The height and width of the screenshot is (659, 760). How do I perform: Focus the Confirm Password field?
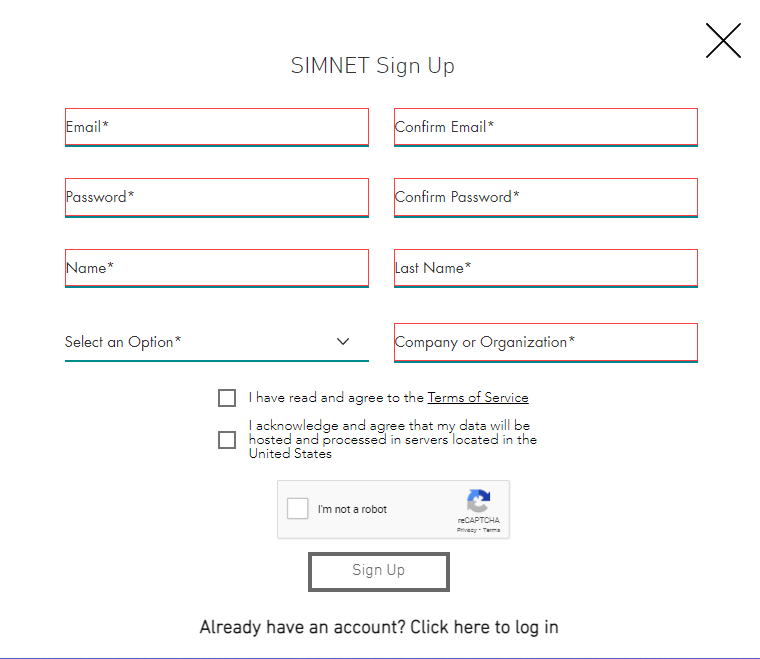[x=545, y=197]
